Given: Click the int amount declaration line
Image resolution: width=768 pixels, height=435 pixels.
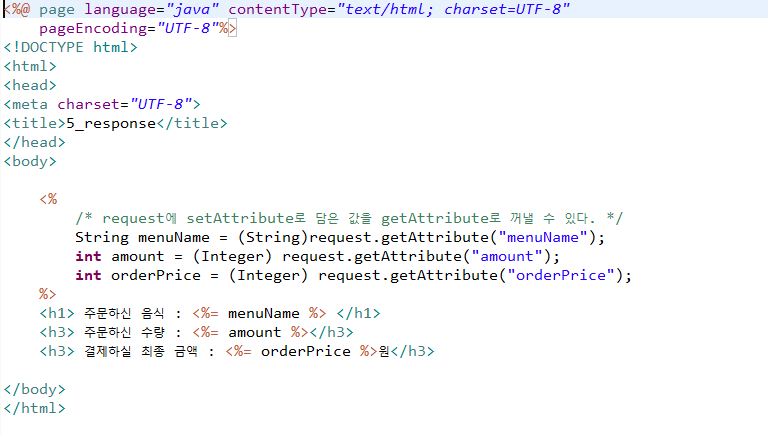Looking at the screenshot, I should pyautogui.click(x=318, y=257).
